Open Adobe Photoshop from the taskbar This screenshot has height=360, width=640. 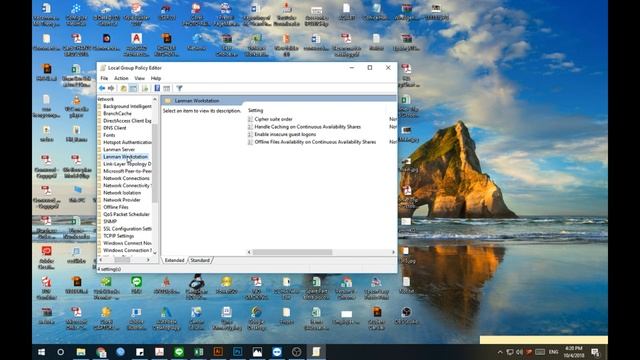(238, 352)
